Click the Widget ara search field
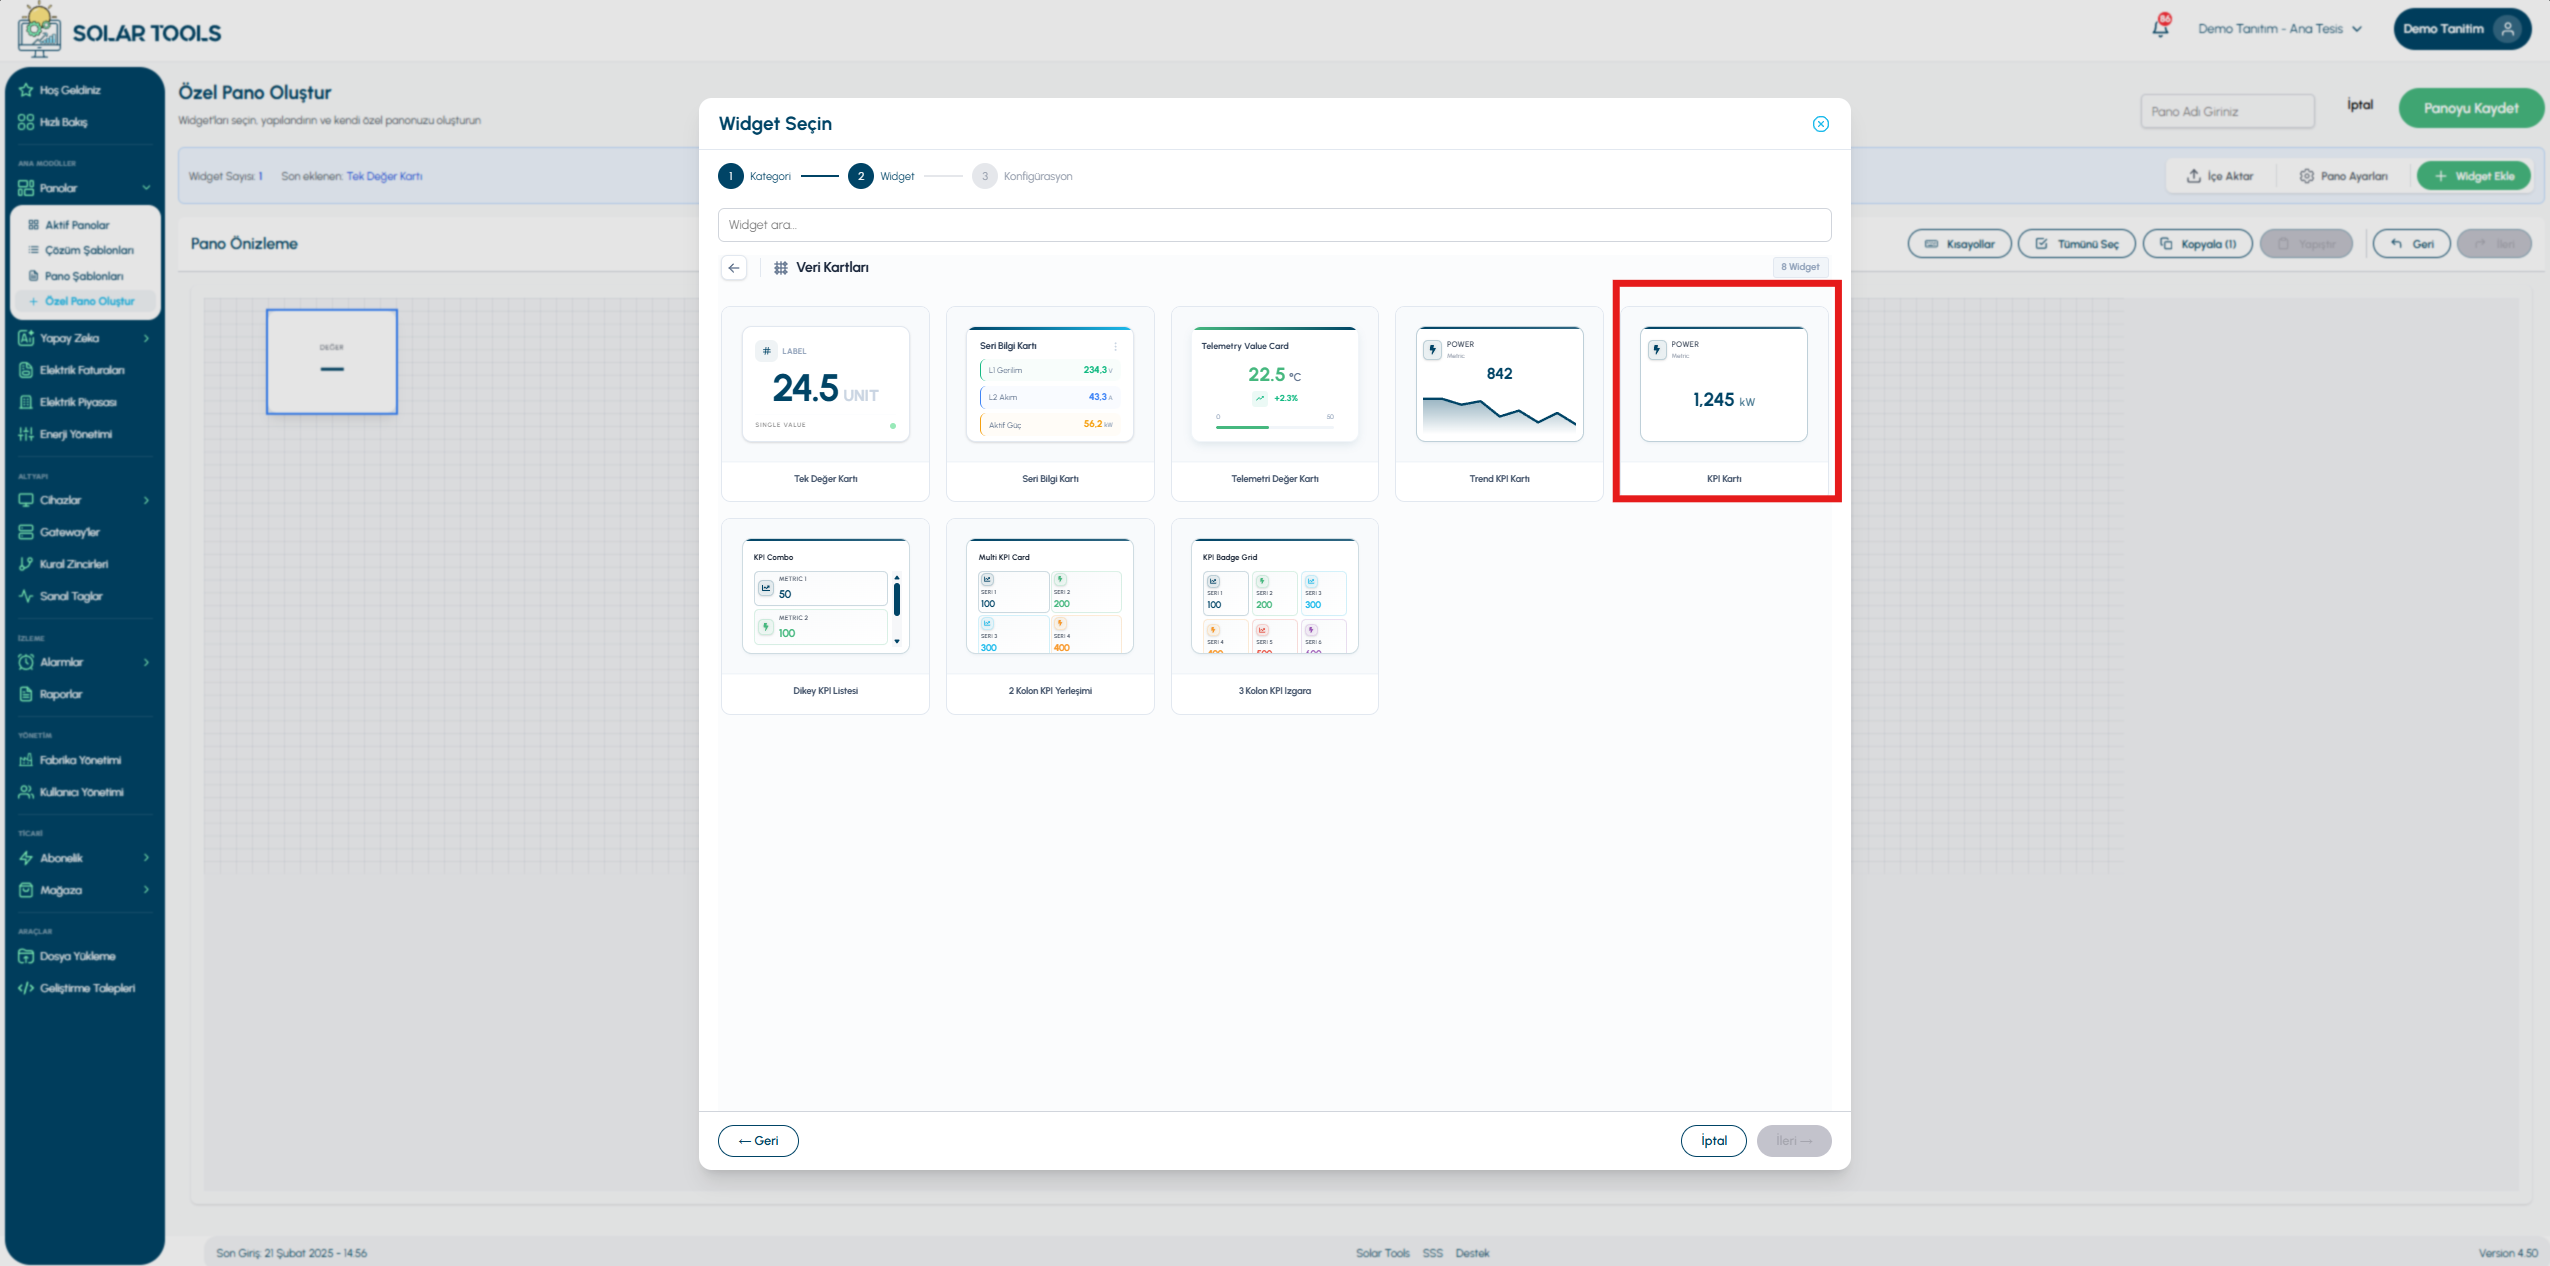 click(1274, 225)
